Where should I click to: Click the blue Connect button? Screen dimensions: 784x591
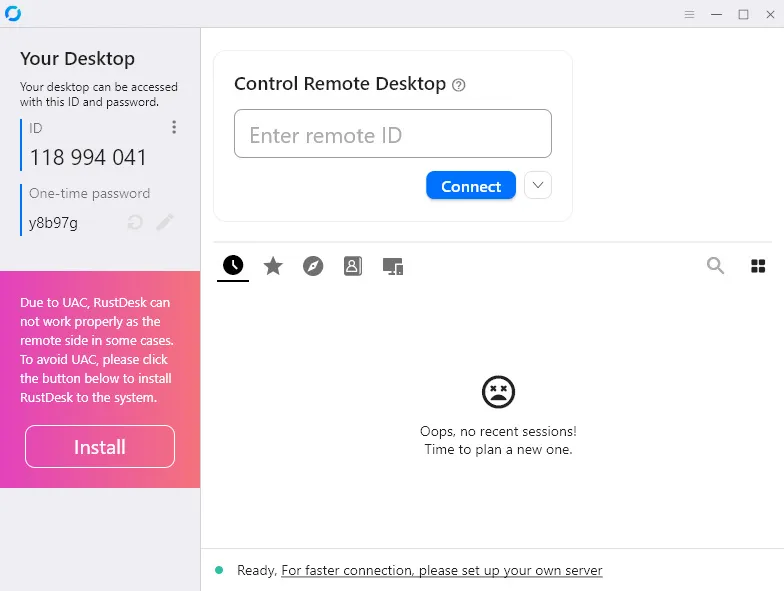click(471, 186)
